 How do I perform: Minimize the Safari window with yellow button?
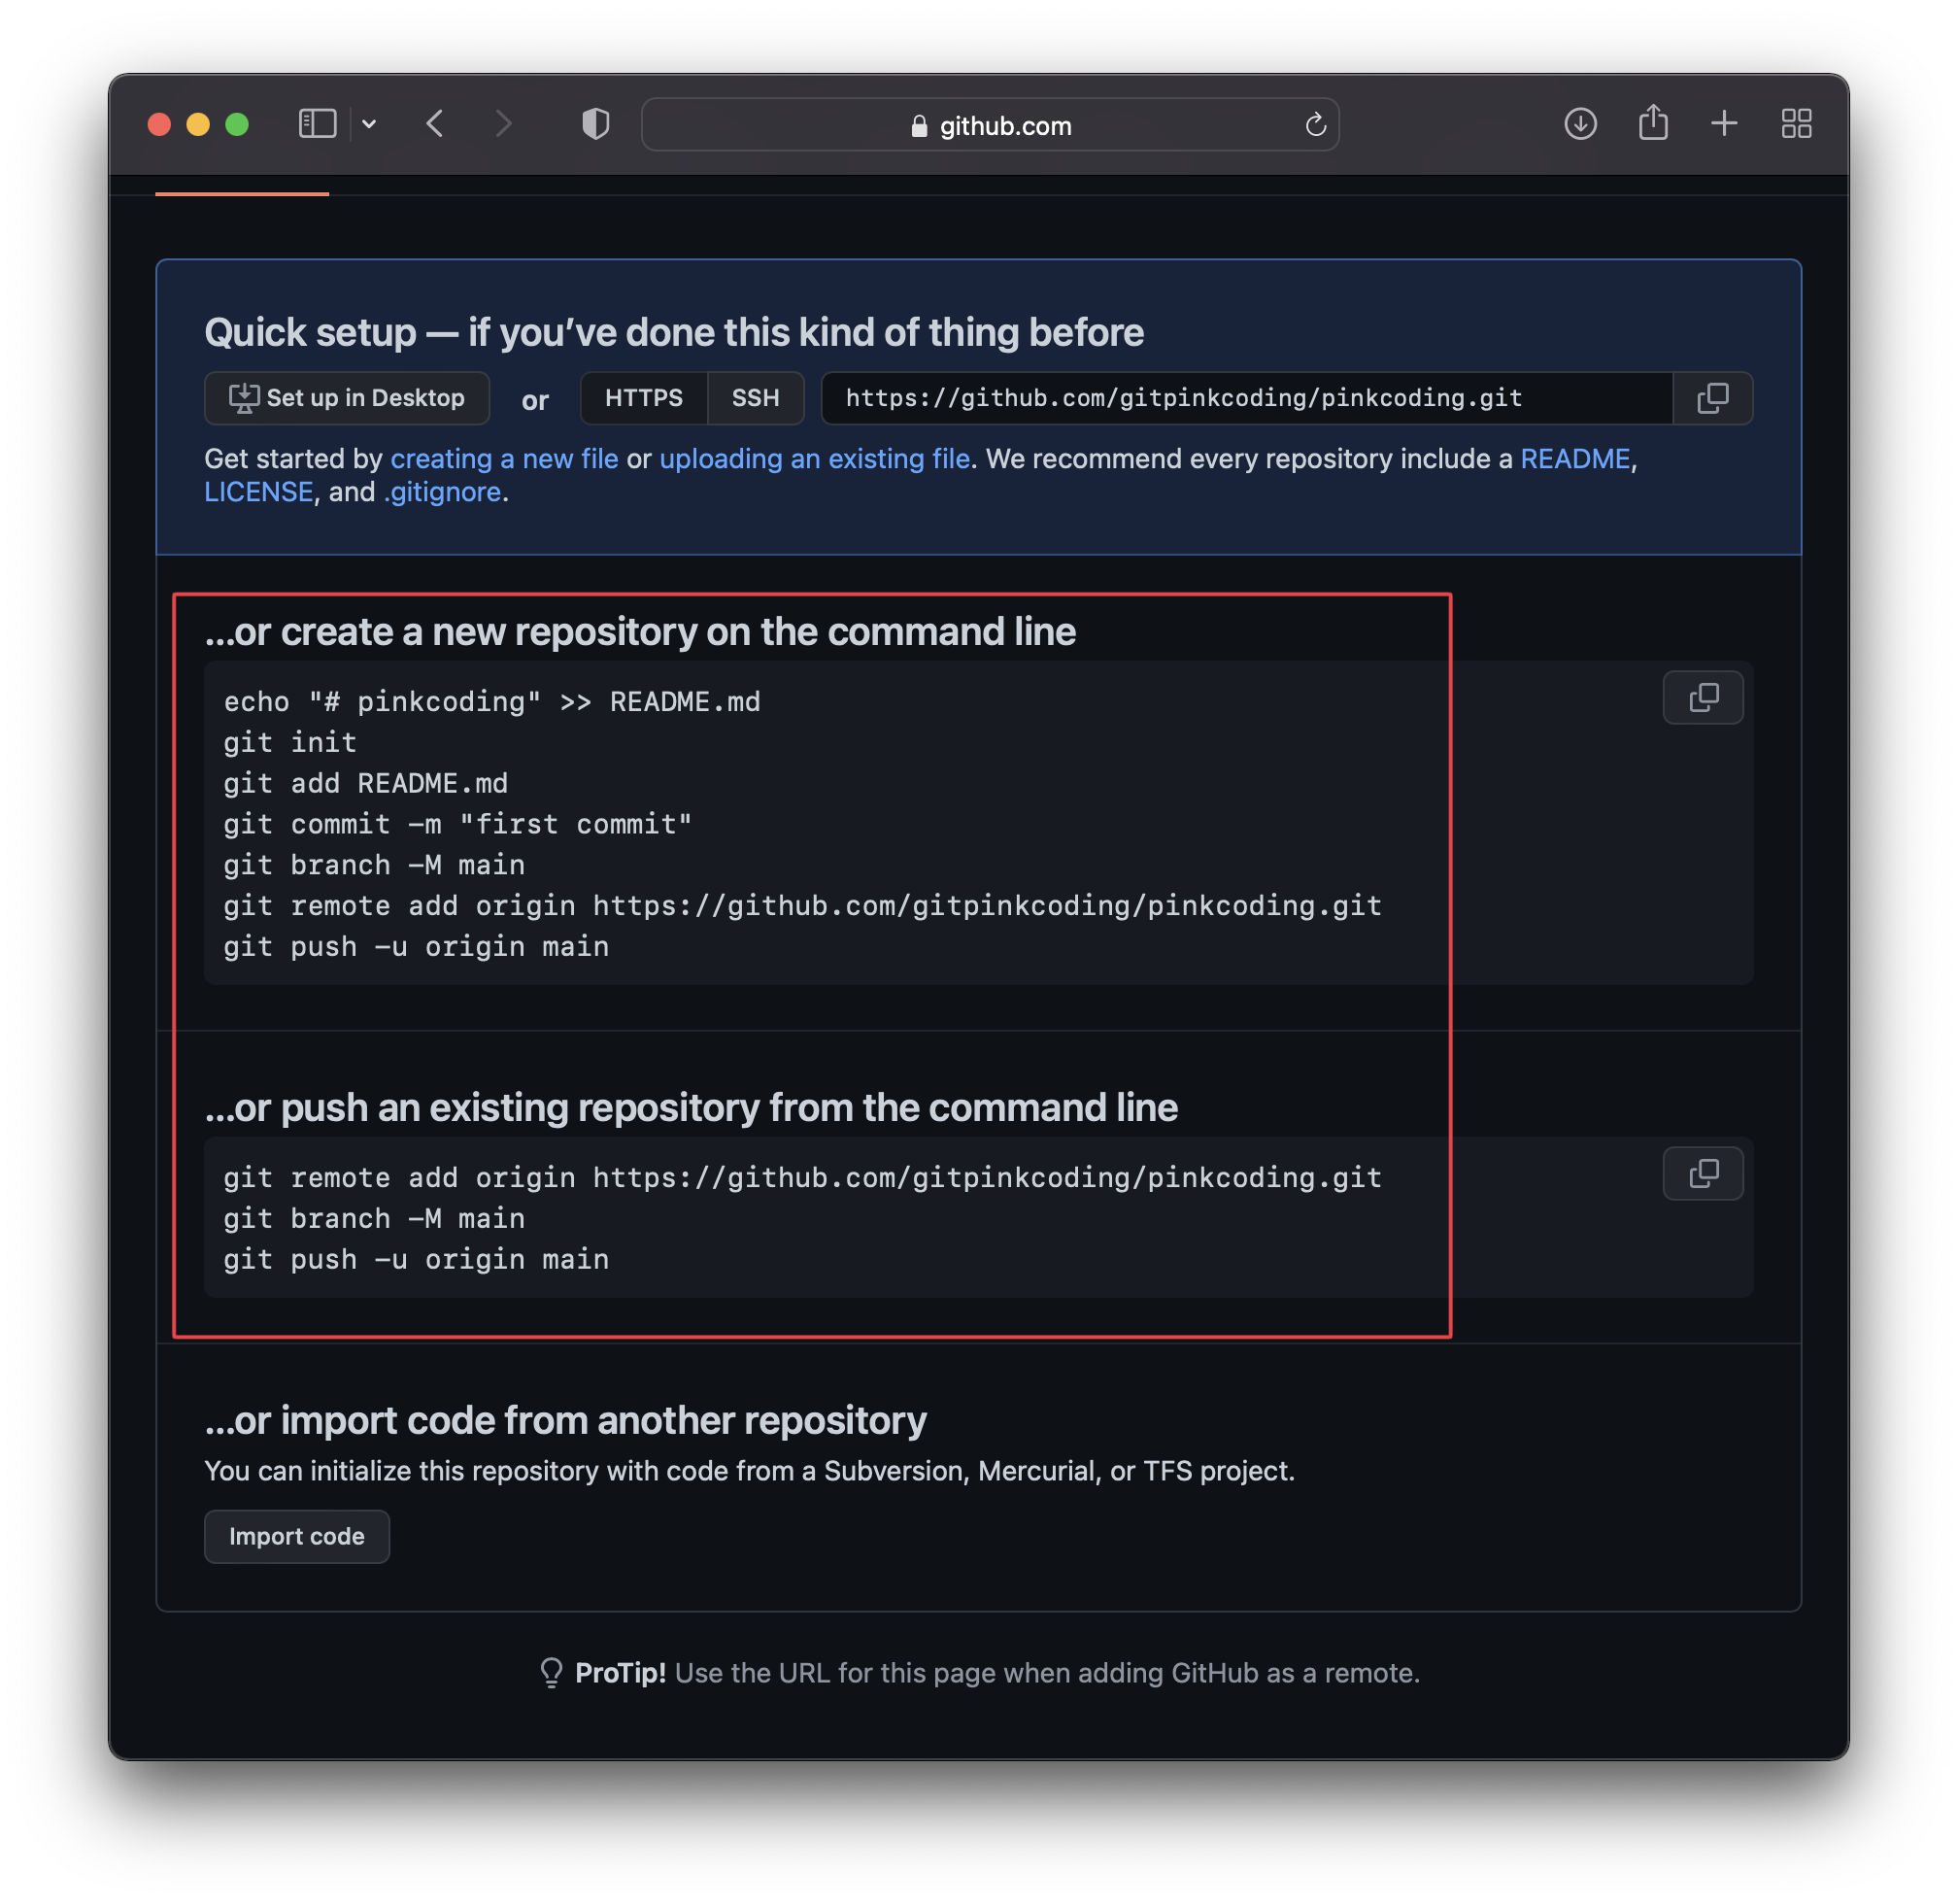[x=198, y=124]
